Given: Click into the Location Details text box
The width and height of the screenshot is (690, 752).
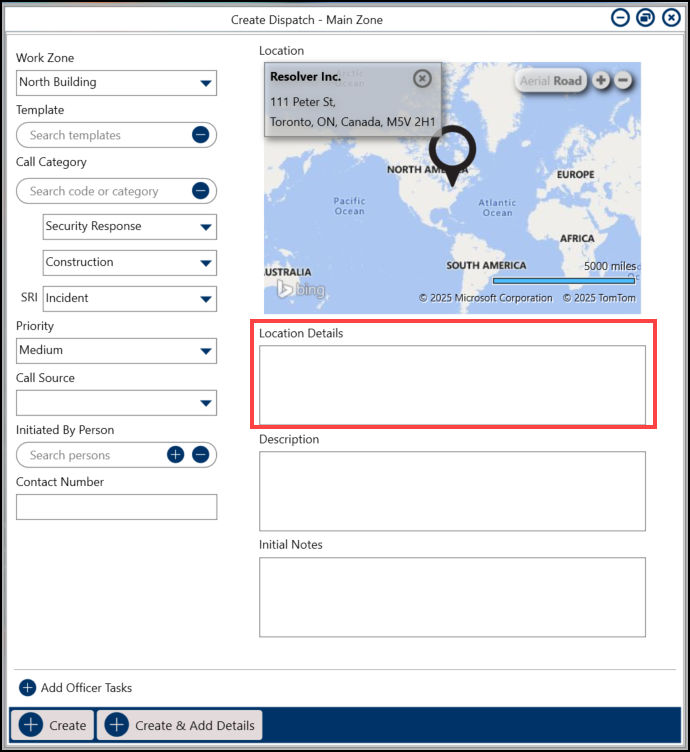Looking at the screenshot, I should click(x=452, y=385).
